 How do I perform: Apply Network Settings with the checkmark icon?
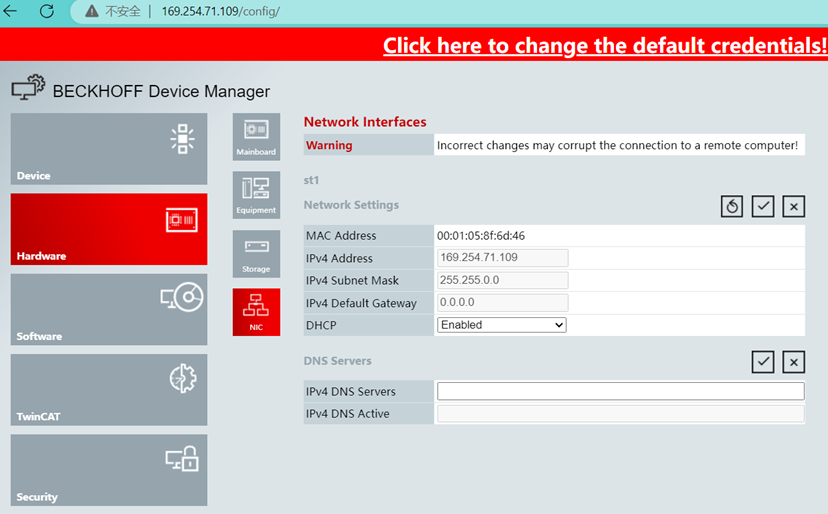(763, 206)
